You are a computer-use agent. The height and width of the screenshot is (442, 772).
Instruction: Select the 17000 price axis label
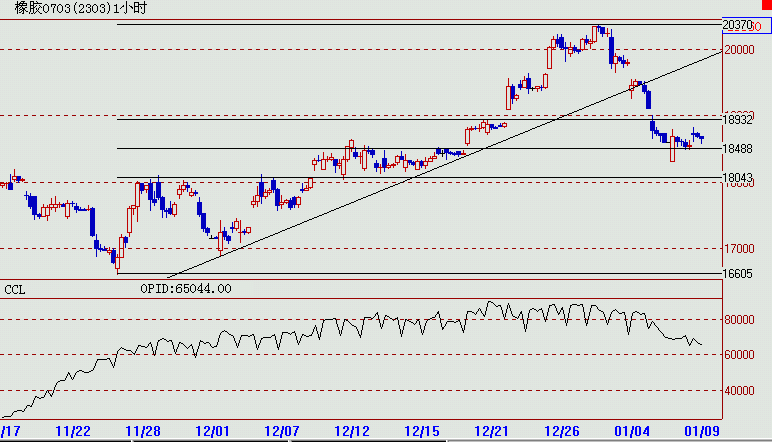click(x=738, y=248)
